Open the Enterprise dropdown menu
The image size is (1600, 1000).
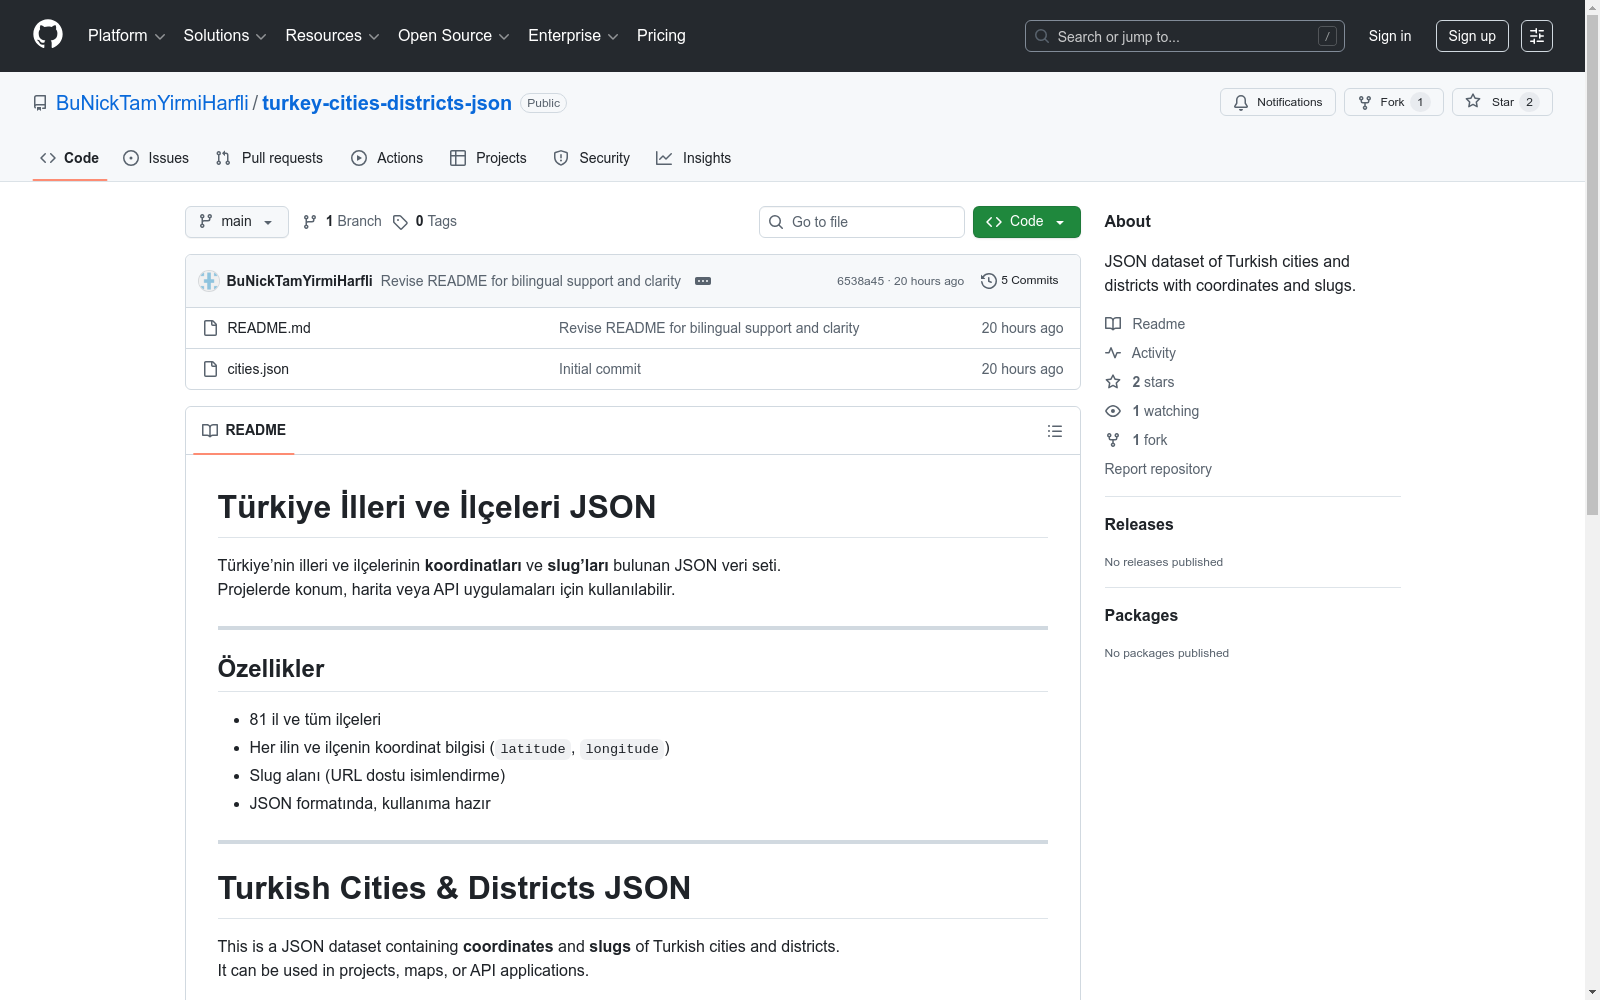[x=573, y=36]
